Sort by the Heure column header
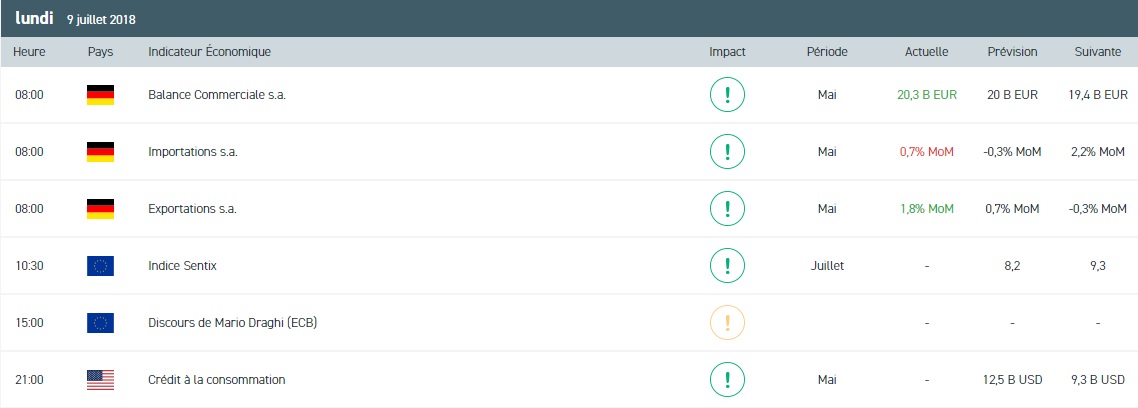 pyautogui.click(x=27, y=52)
